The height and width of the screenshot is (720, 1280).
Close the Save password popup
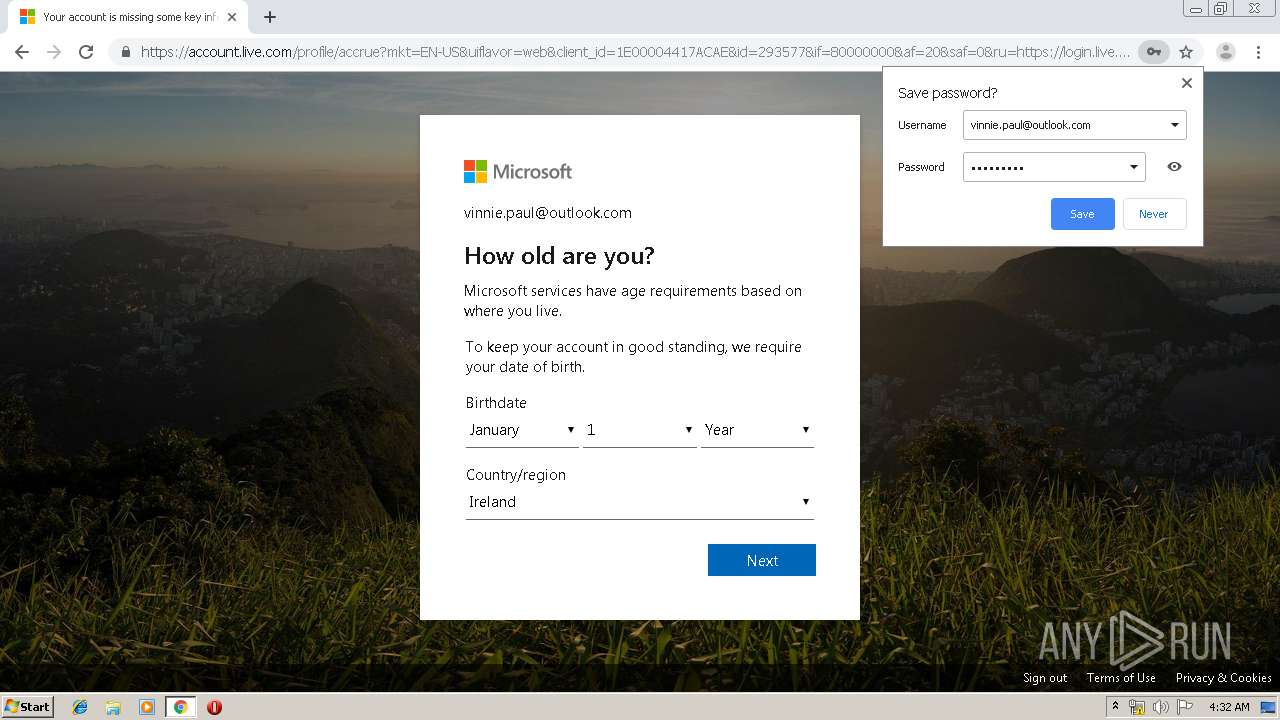(1187, 83)
